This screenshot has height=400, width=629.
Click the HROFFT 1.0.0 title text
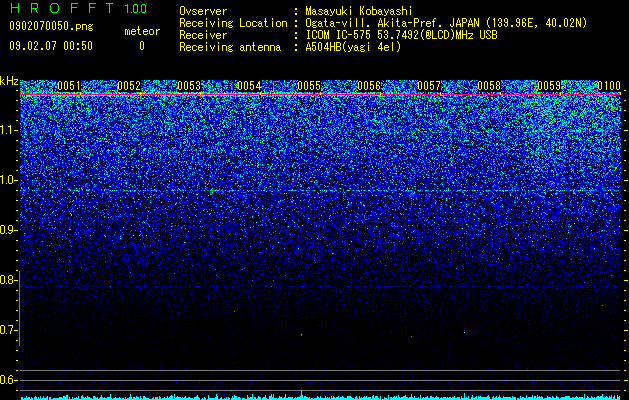click(x=78, y=8)
